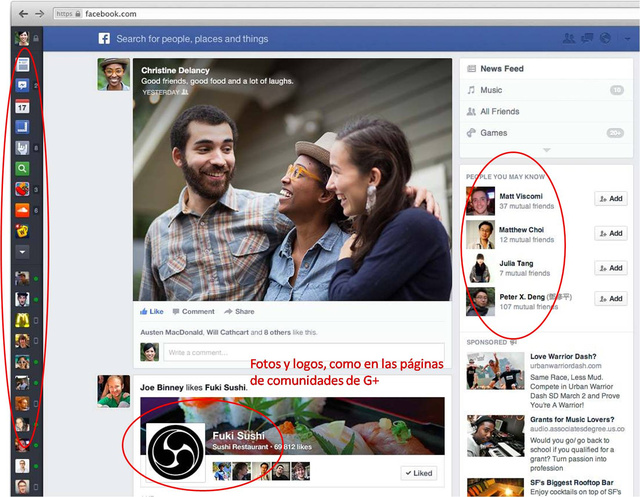Add Matt Viscomi as a friend

tap(609, 199)
